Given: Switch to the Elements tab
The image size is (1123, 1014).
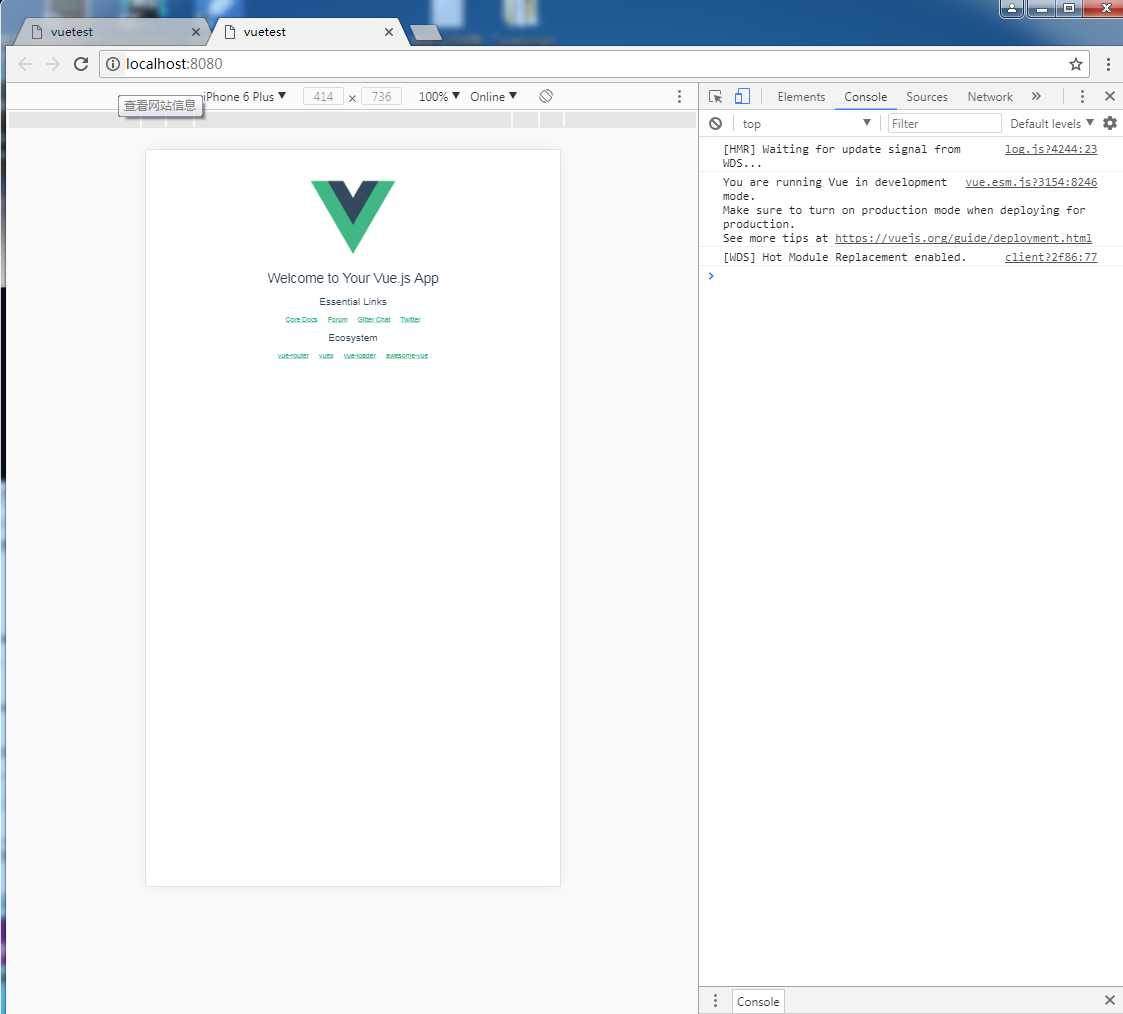Looking at the screenshot, I should [x=801, y=96].
